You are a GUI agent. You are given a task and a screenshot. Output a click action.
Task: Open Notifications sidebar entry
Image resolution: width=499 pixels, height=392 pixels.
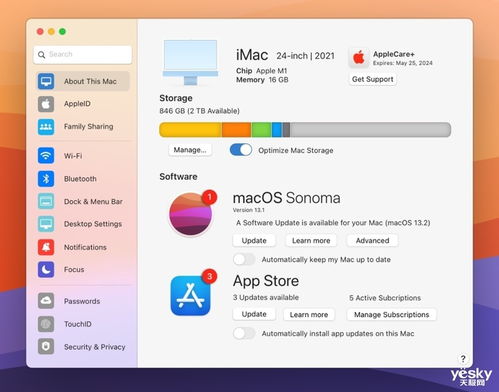click(x=82, y=247)
